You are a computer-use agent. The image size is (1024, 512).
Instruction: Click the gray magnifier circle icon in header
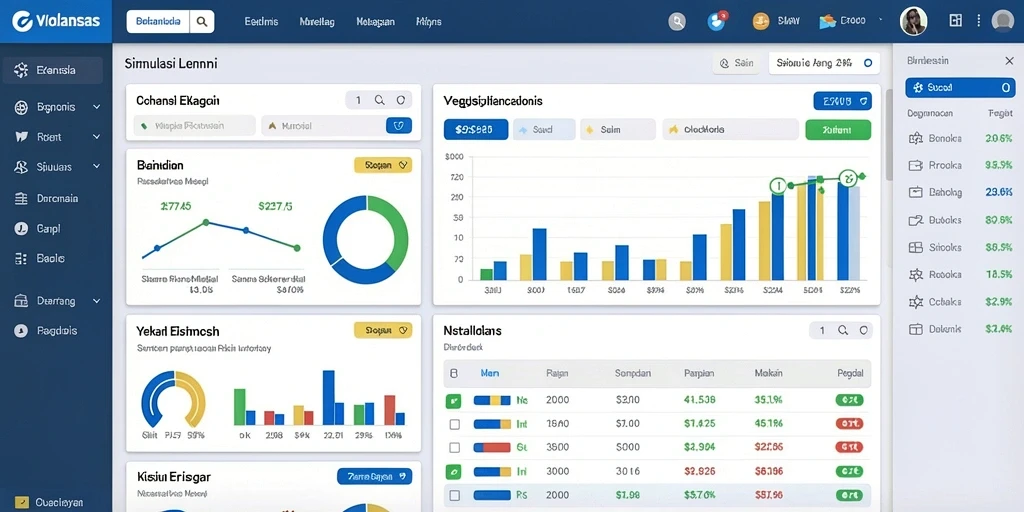click(677, 22)
